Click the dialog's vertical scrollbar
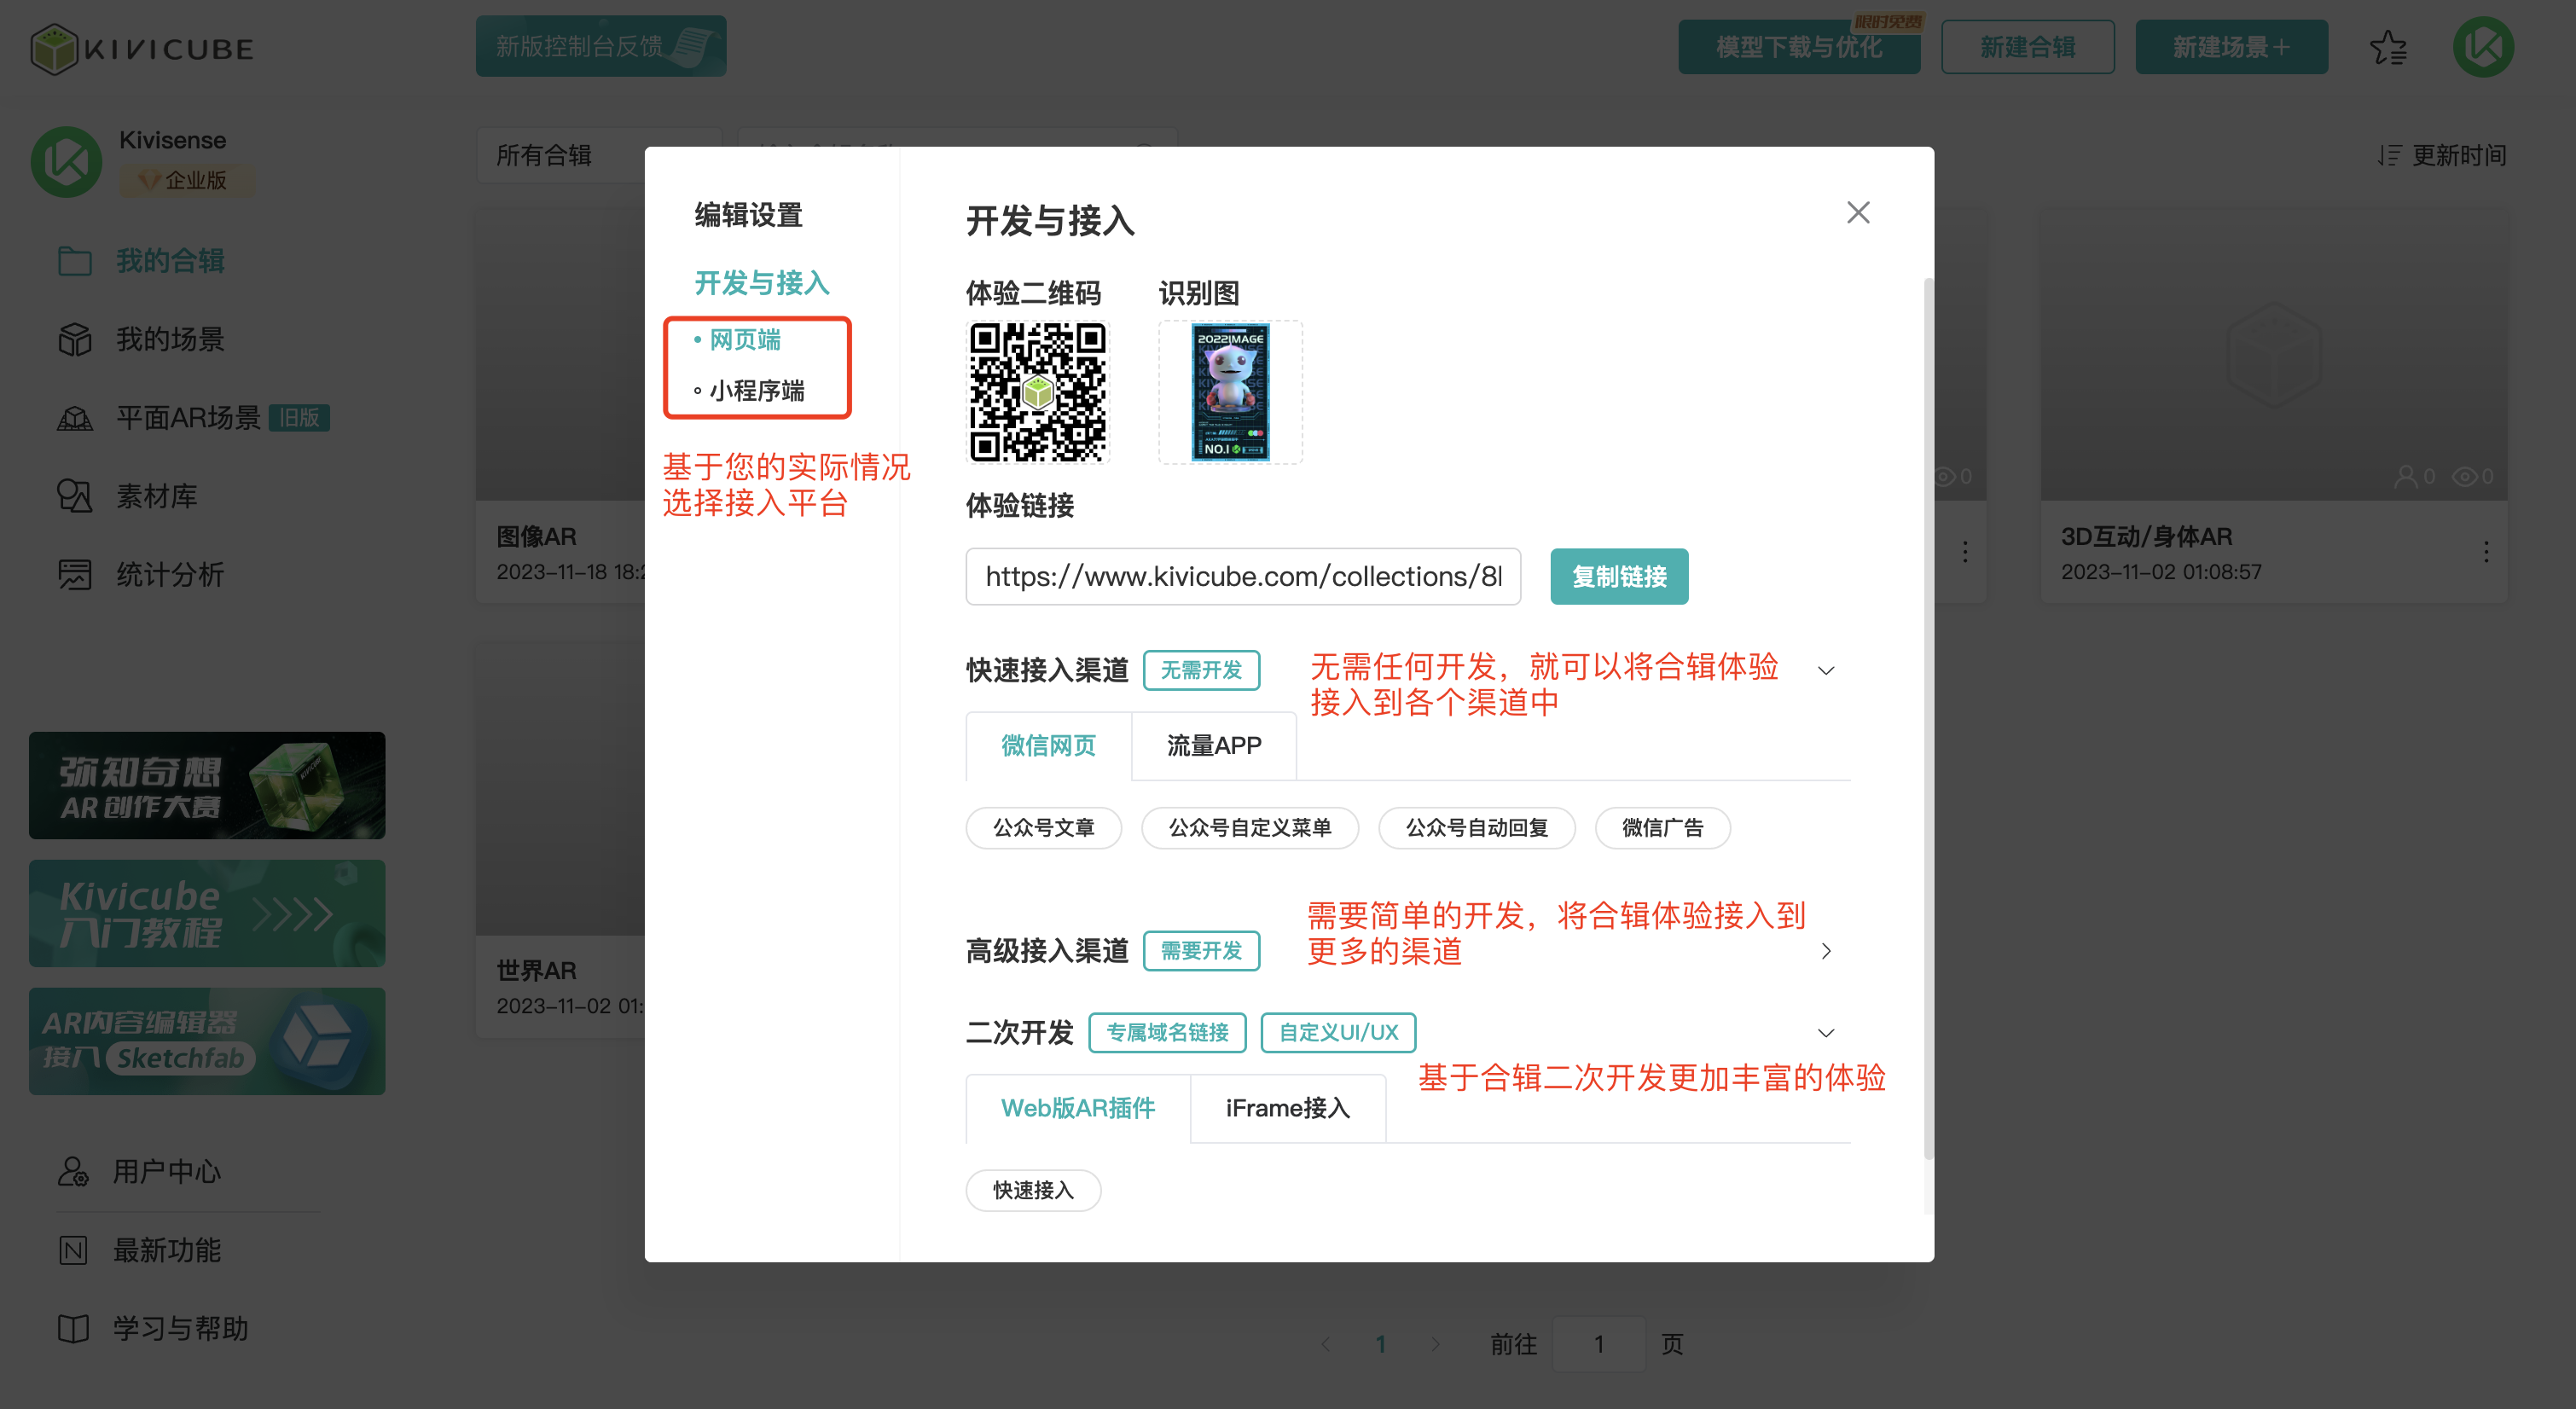This screenshot has width=2576, height=1409. tap(1928, 720)
